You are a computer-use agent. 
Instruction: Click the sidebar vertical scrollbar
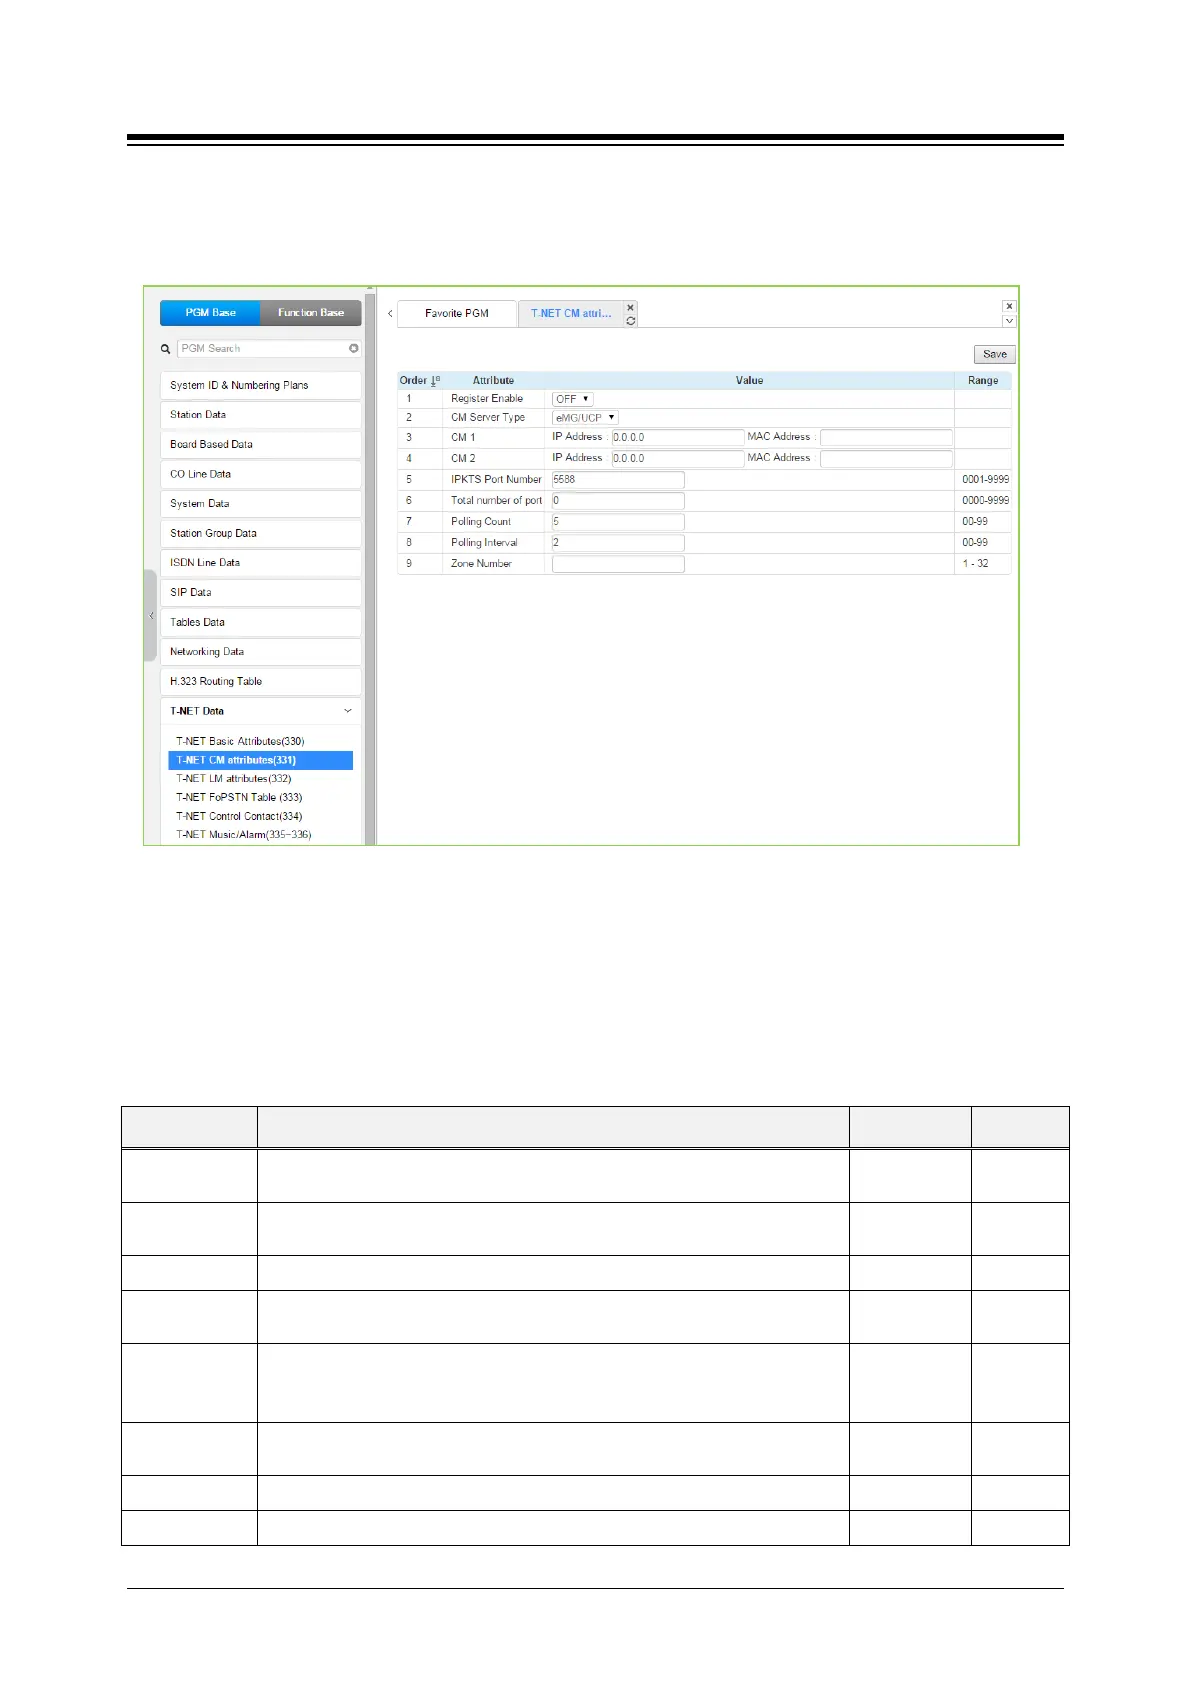click(371, 567)
